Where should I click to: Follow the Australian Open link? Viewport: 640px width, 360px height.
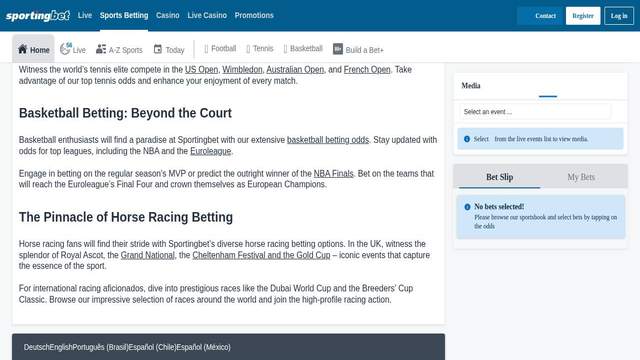(295, 70)
